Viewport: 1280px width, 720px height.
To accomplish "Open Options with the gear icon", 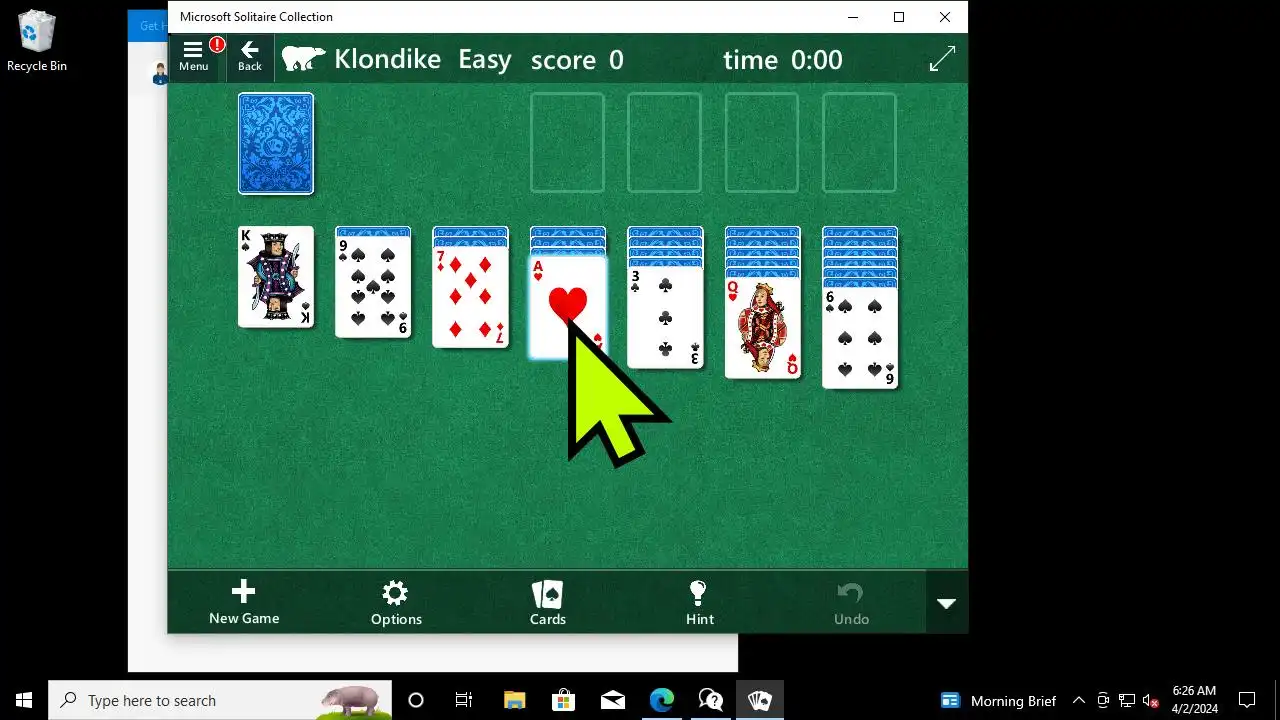I will (396, 603).
